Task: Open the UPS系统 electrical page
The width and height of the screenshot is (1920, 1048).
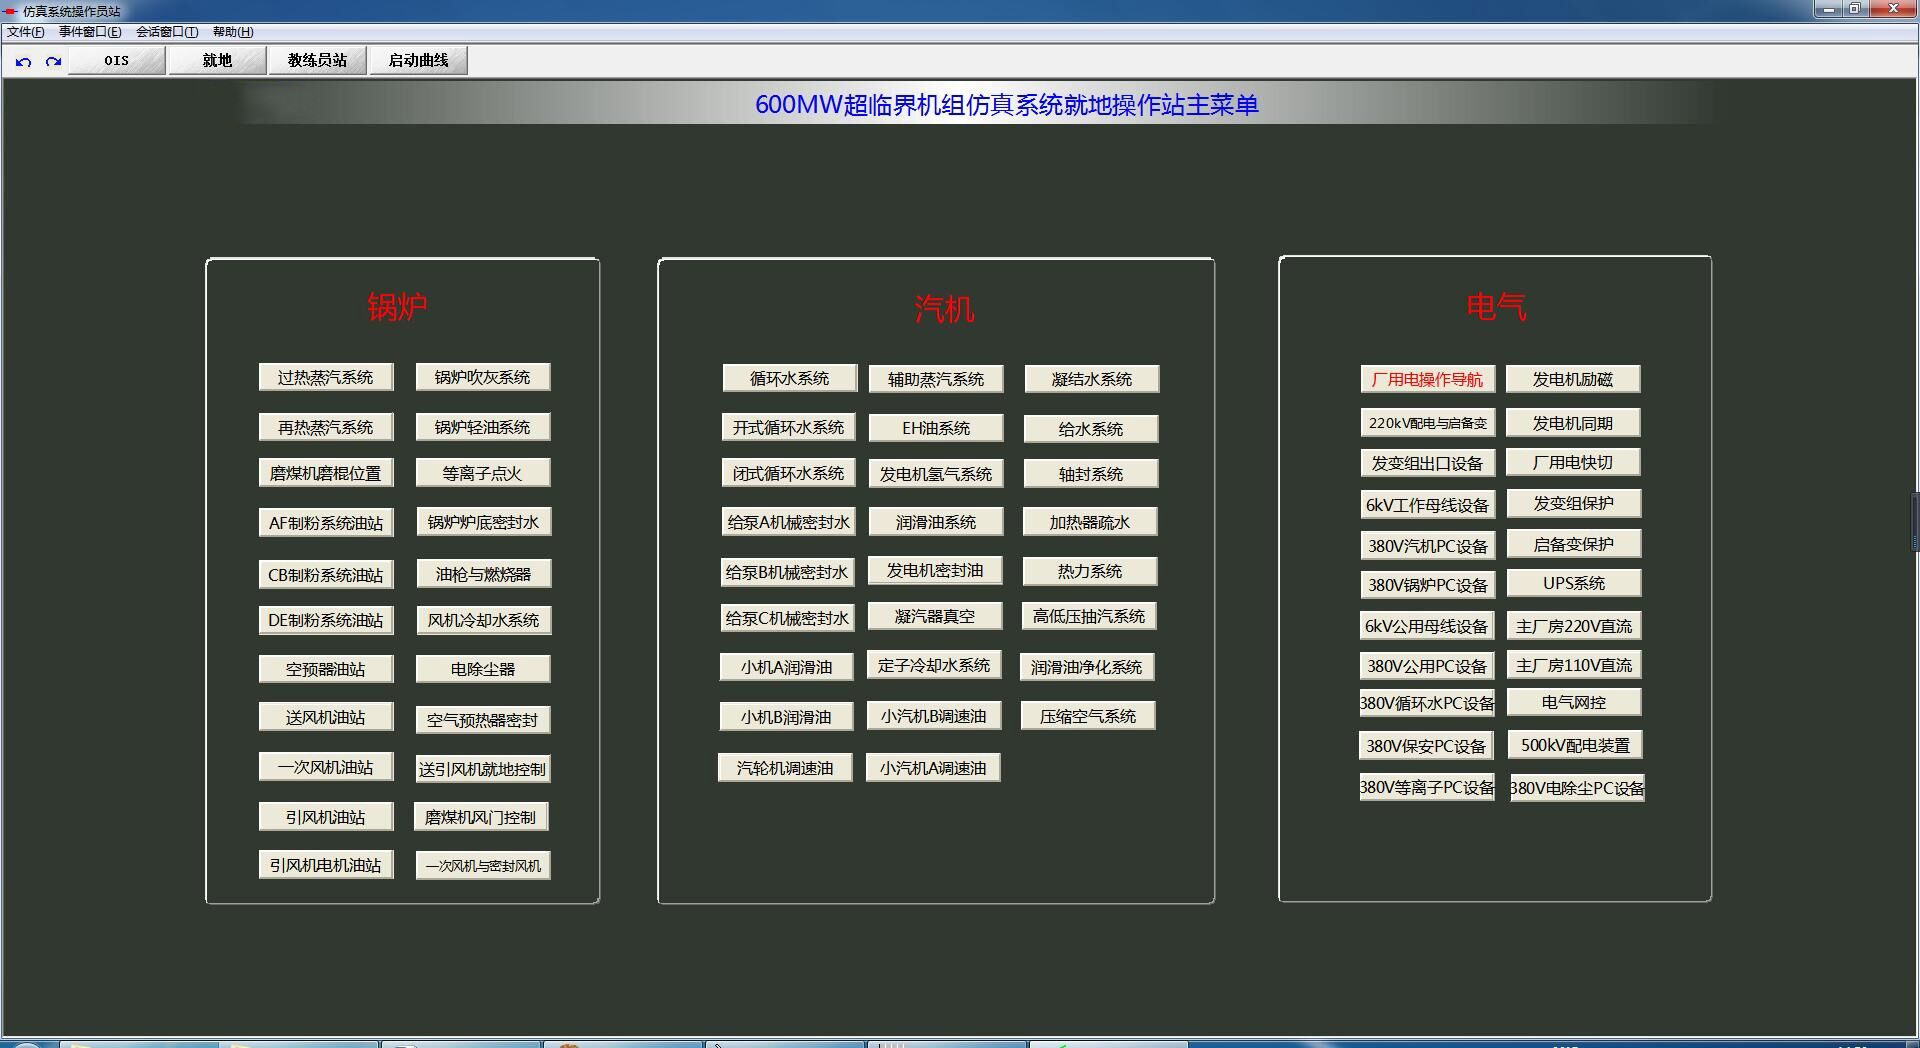Action: pyautogui.click(x=1573, y=583)
